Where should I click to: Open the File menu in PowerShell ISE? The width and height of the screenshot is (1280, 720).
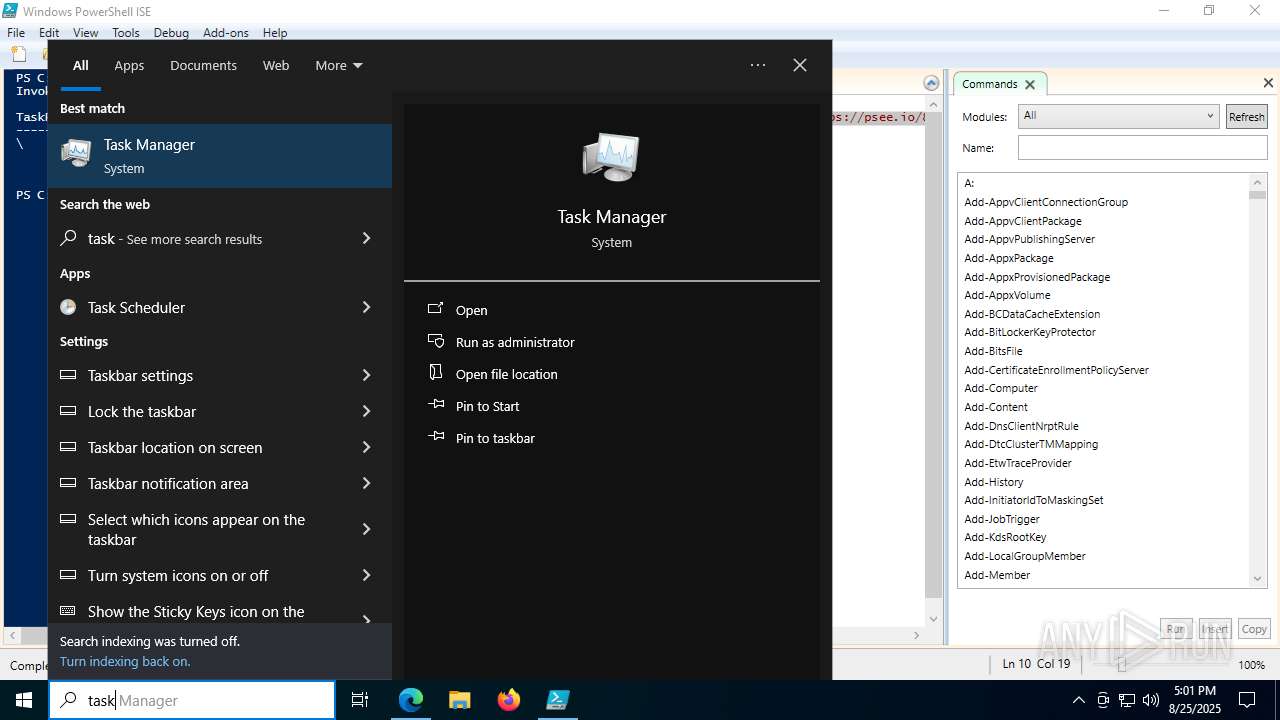coord(16,33)
